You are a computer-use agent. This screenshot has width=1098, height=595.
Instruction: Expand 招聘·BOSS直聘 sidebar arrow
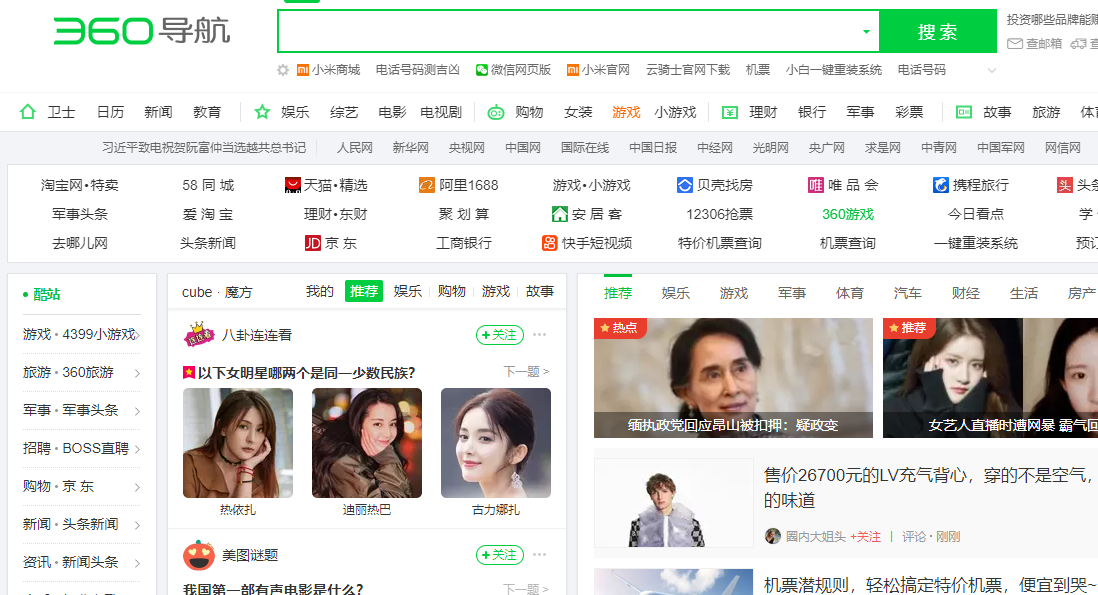137,449
